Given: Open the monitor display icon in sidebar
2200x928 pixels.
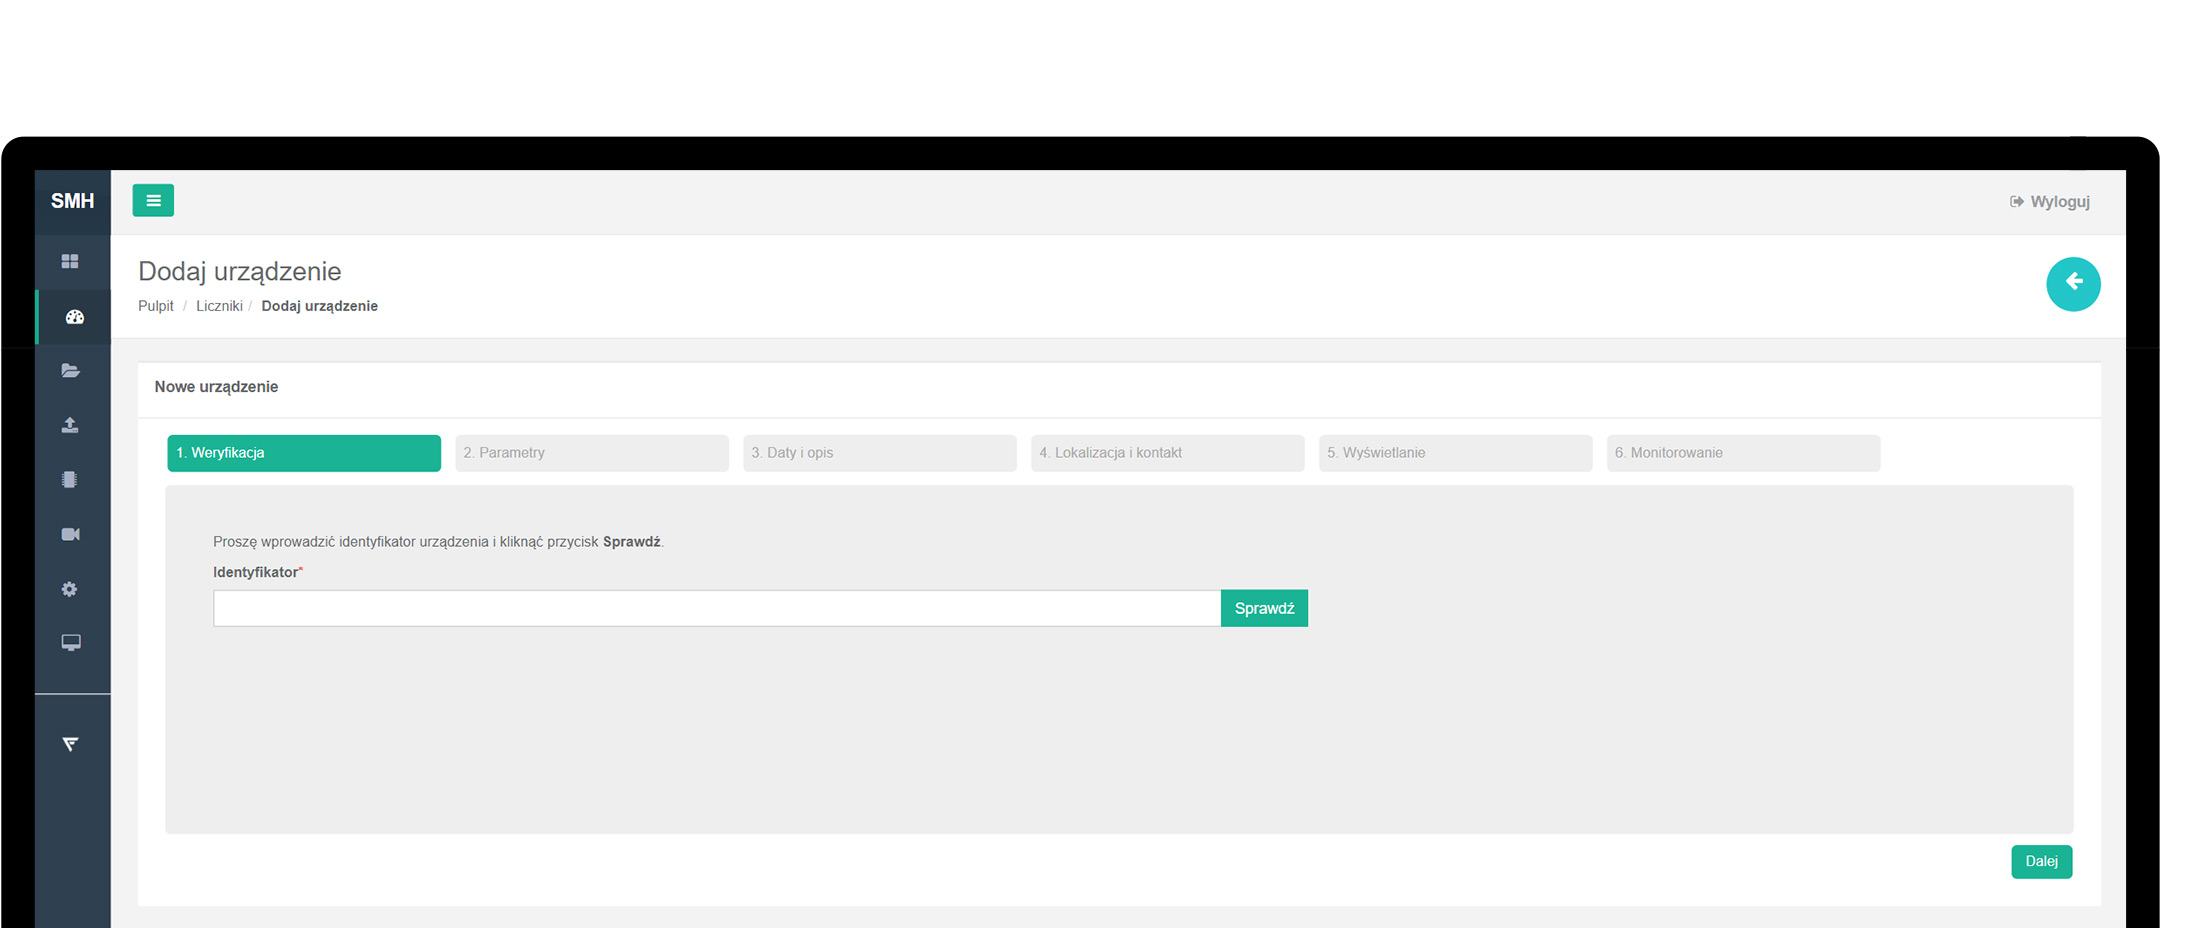Looking at the screenshot, I should [x=70, y=643].
